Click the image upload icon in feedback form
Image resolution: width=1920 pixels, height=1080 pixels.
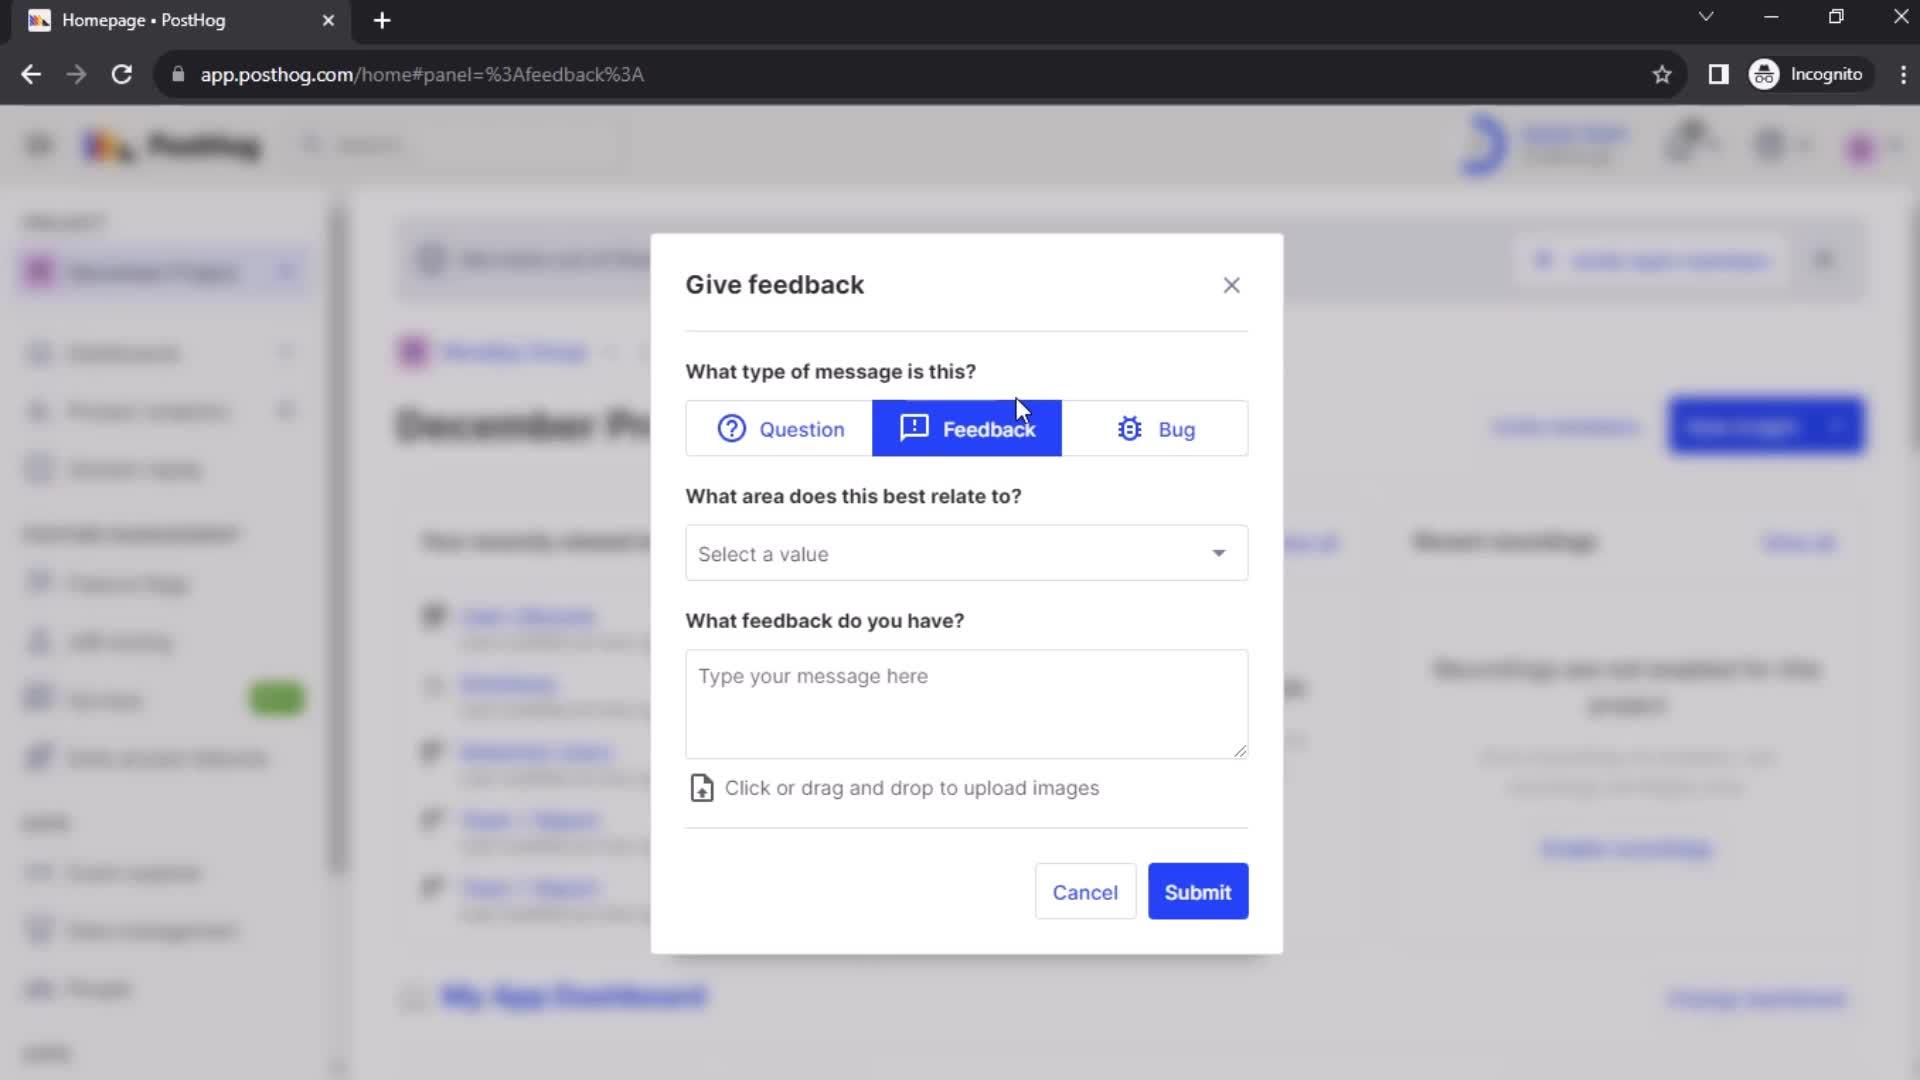click(x=702, y=787)
